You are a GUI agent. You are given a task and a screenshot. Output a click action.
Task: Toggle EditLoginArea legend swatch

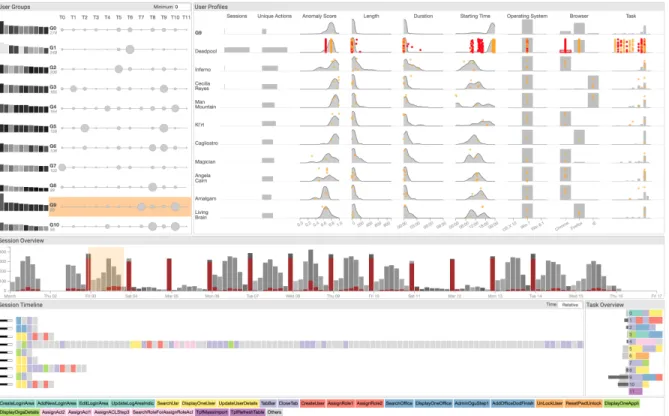93,403
